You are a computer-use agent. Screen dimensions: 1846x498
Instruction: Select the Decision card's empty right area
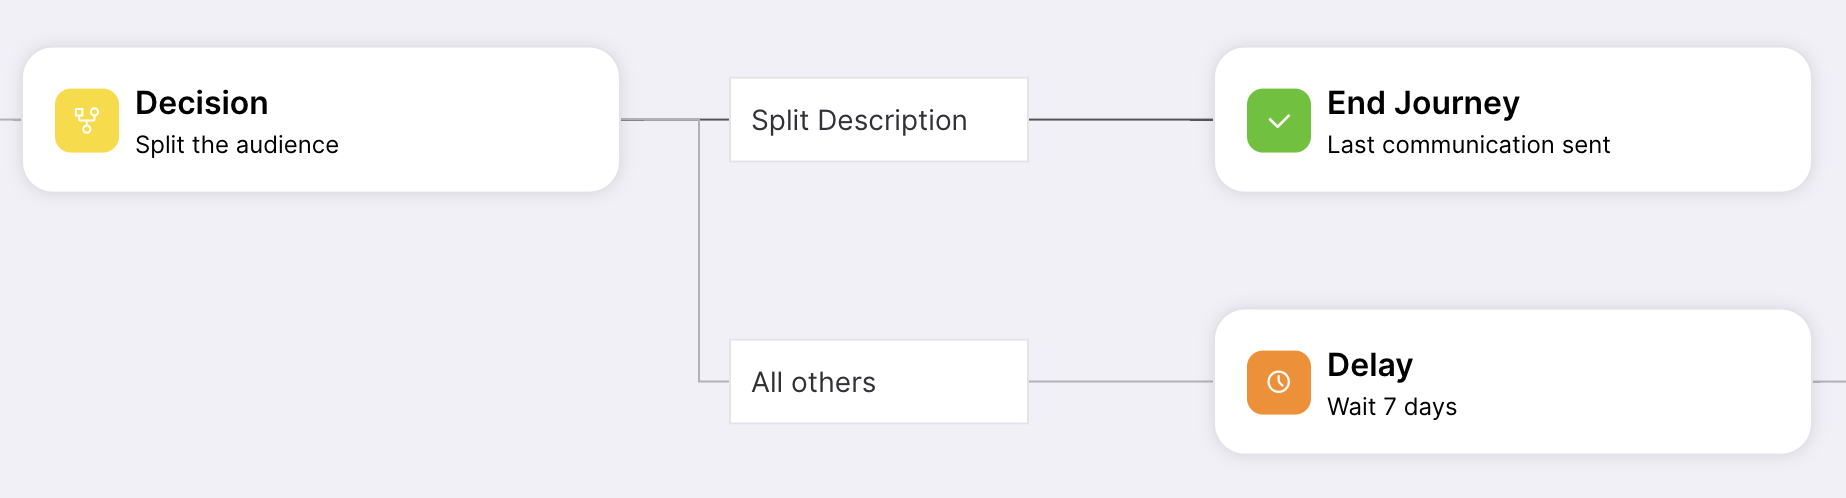tap(480, 120)
